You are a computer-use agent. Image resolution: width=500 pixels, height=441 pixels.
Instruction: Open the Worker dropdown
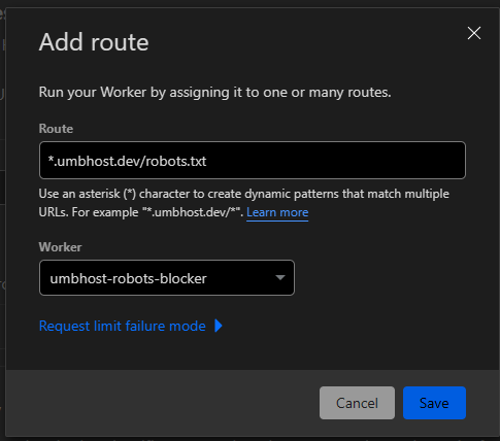167,278
